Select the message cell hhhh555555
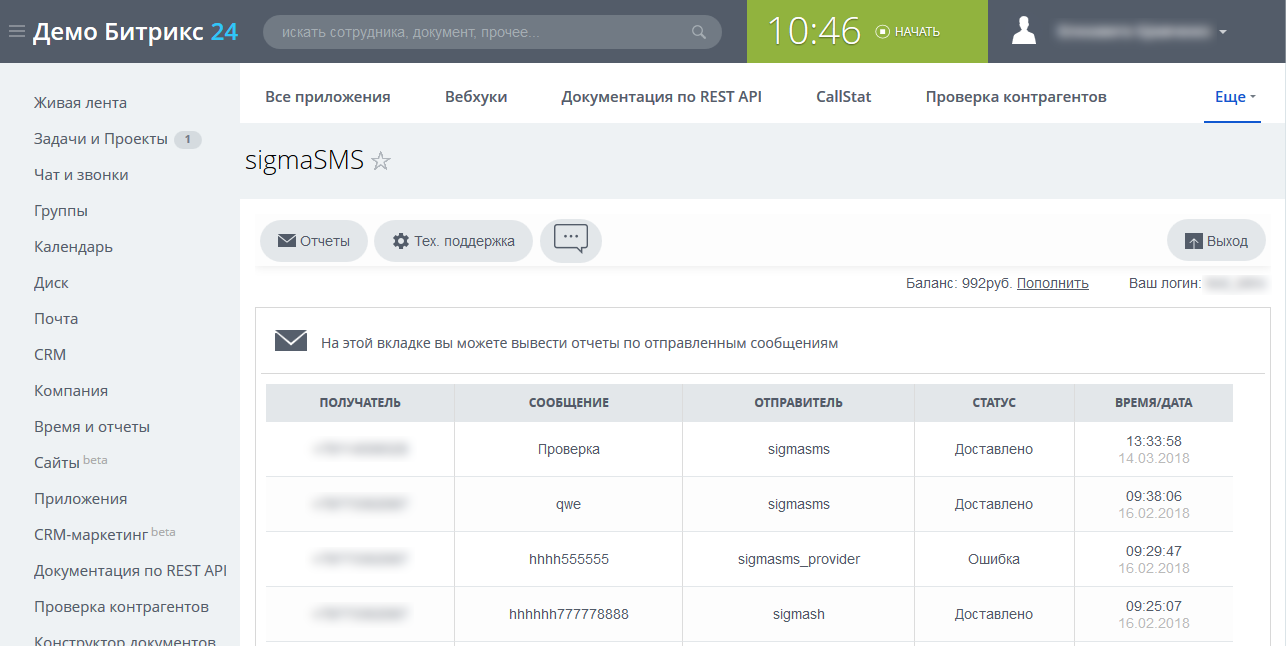Screen dimensions: 1286x646 point(569,559)
